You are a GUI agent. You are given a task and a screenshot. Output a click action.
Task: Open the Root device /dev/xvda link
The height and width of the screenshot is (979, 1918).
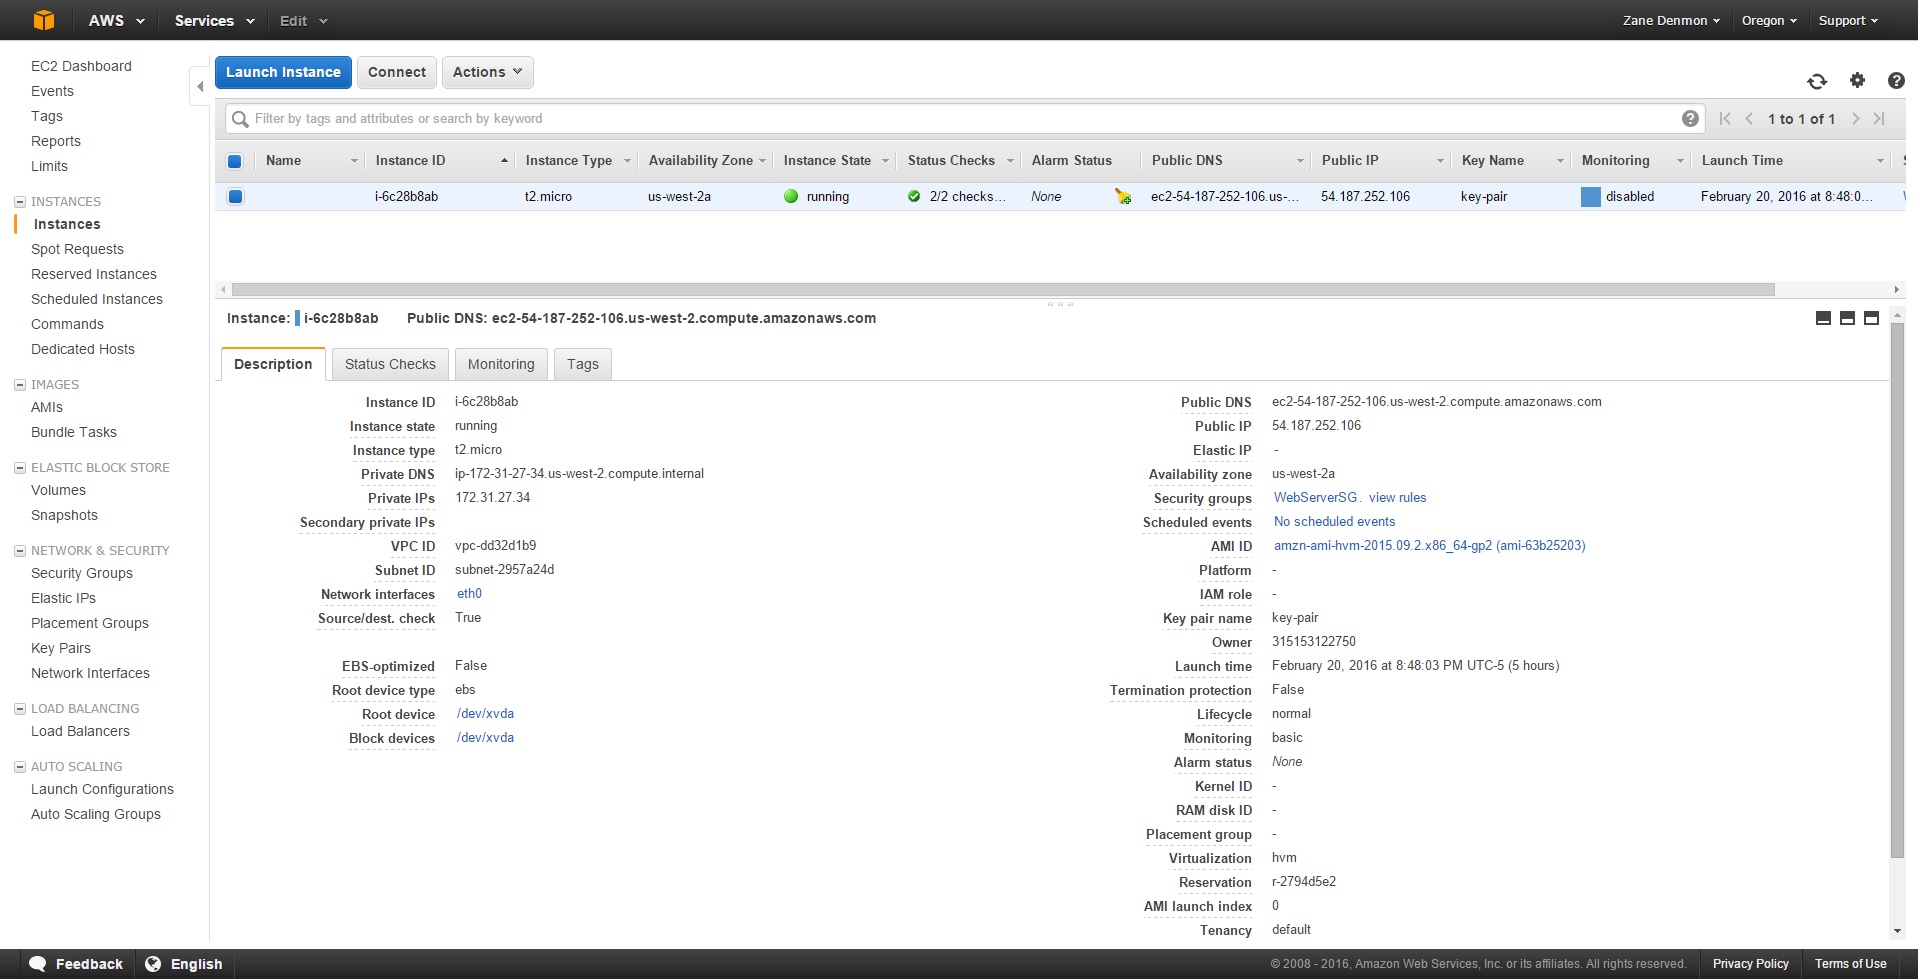pos(485,713)
